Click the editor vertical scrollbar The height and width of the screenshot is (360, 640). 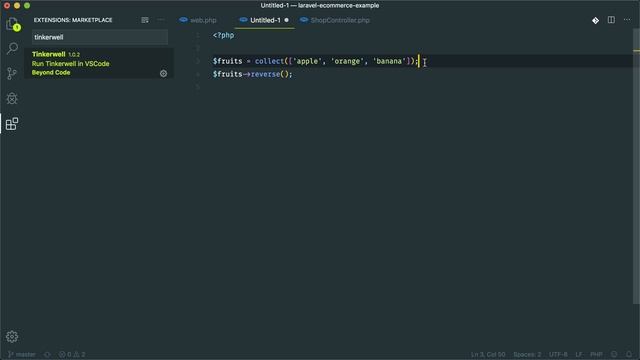pos(636,167)
